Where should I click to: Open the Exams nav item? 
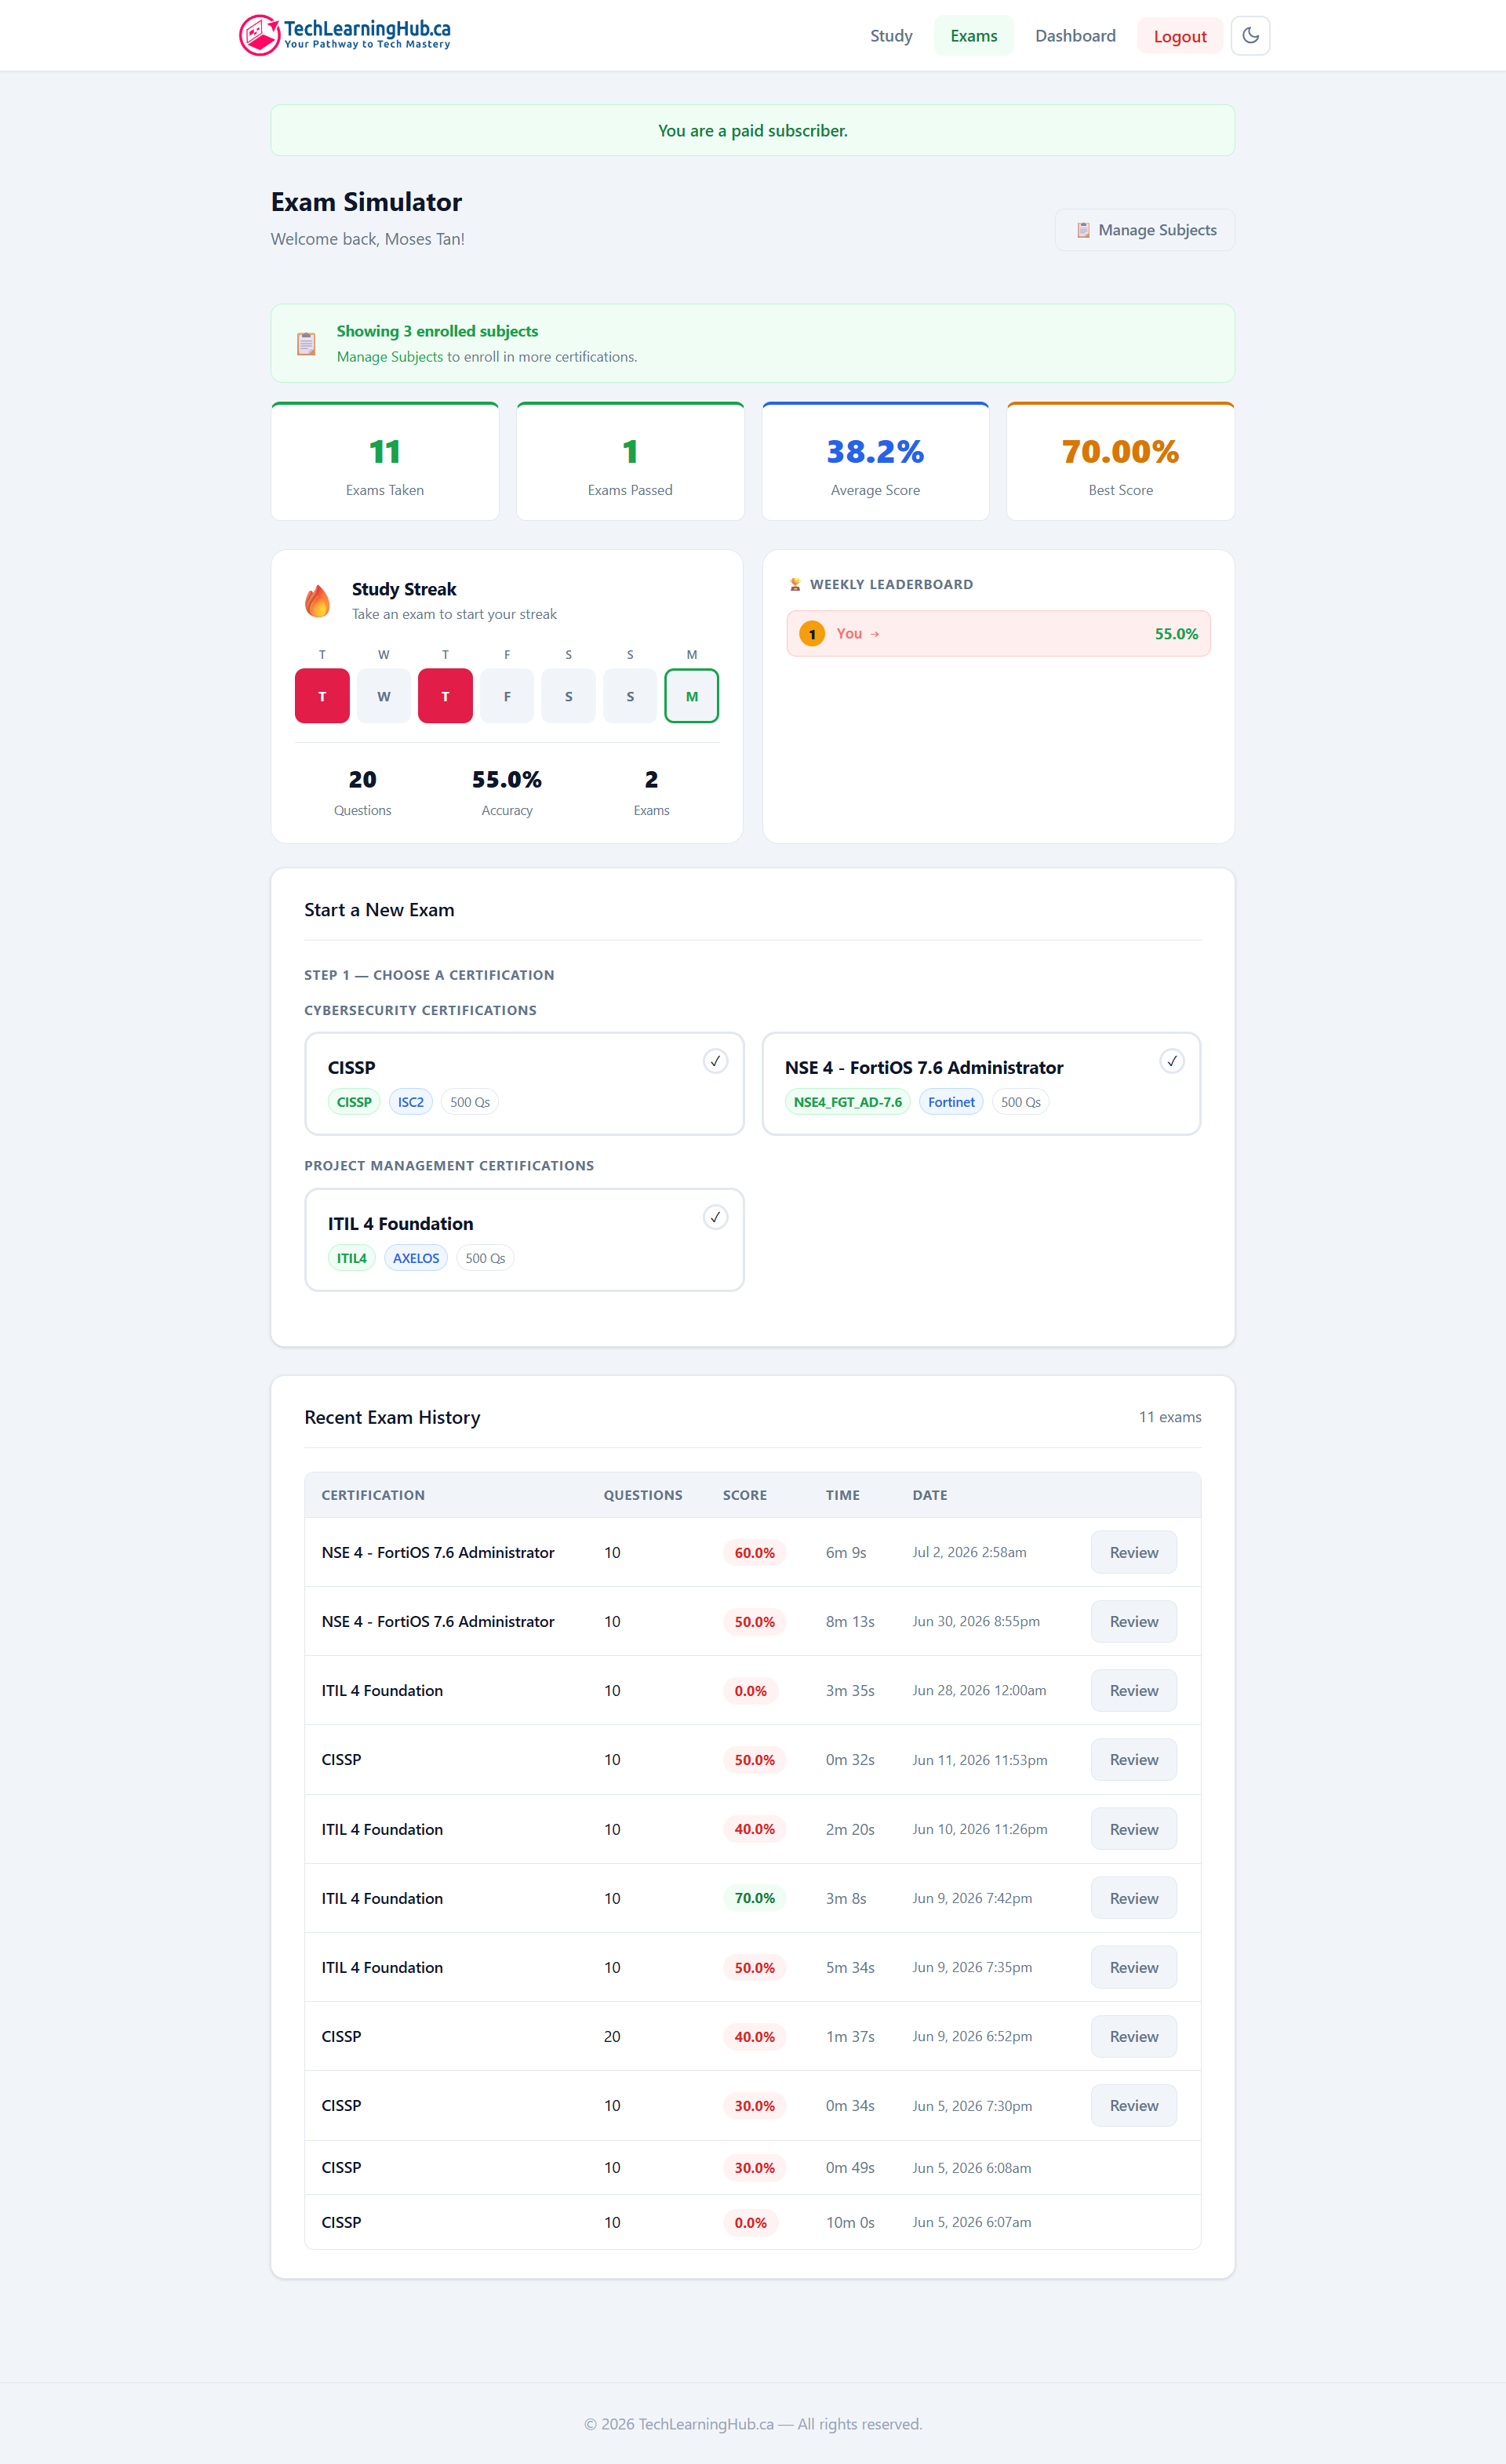coord(973,36)
